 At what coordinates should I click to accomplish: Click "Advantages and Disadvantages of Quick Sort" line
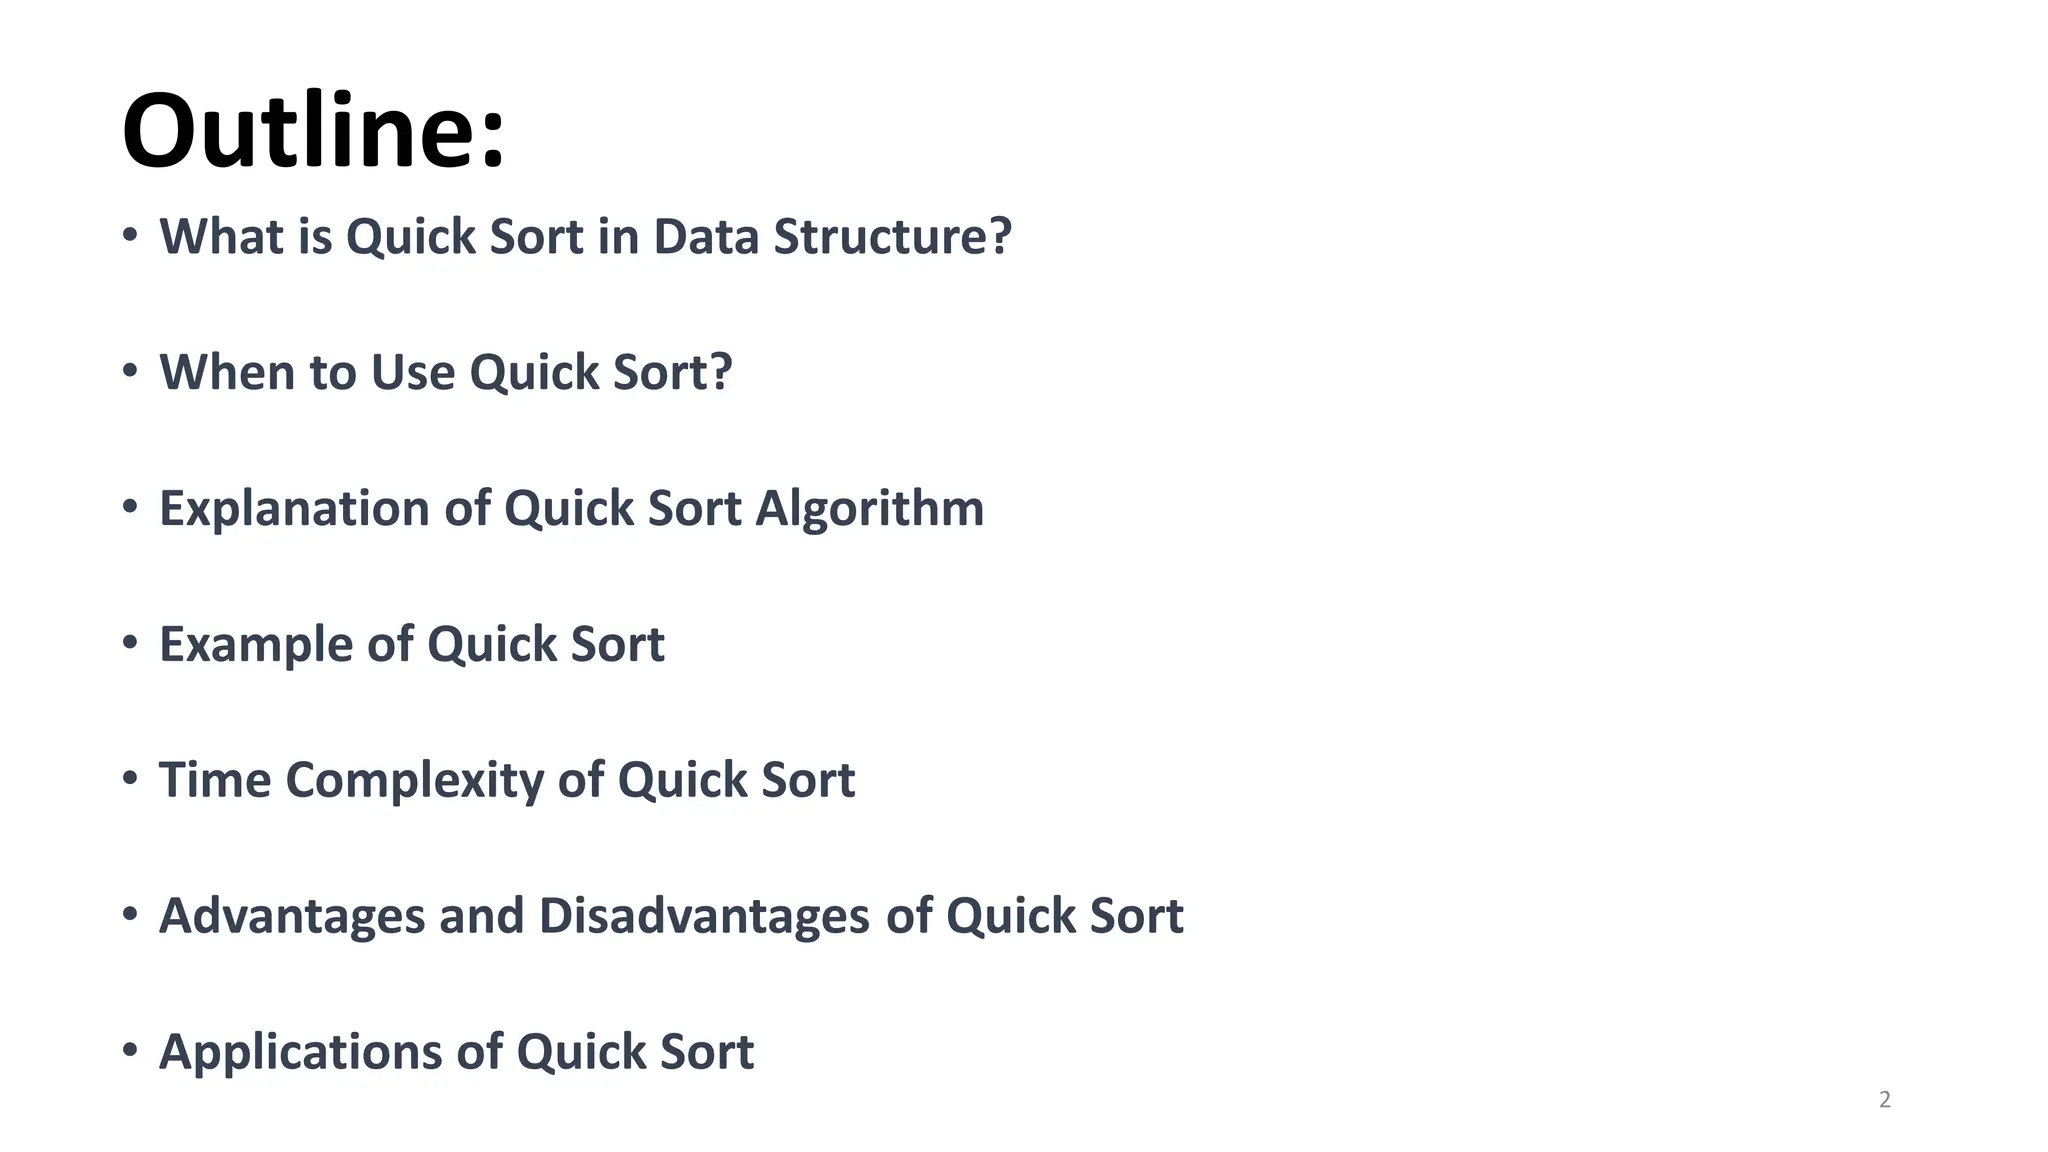pyautogui.click(x=671, y=917)
